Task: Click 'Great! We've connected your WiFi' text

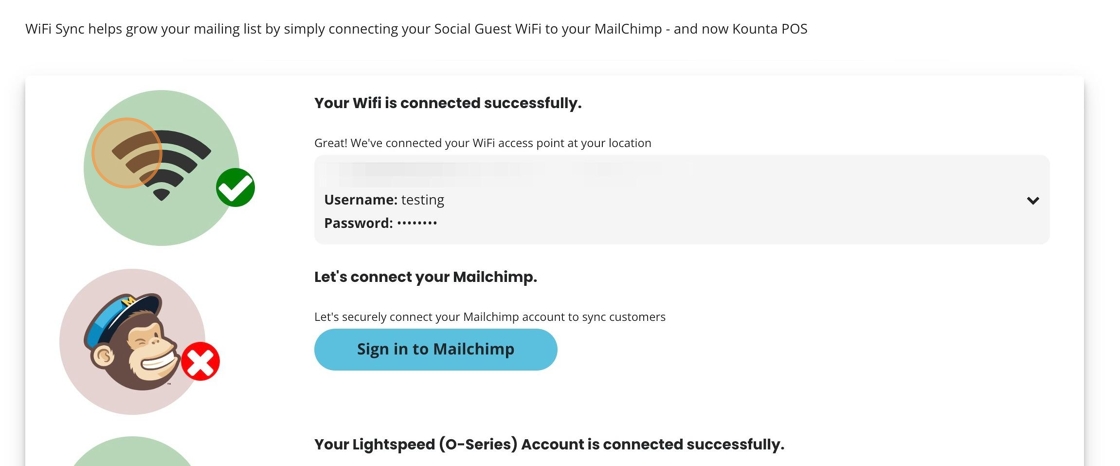Action: click(x=483, y=143)
